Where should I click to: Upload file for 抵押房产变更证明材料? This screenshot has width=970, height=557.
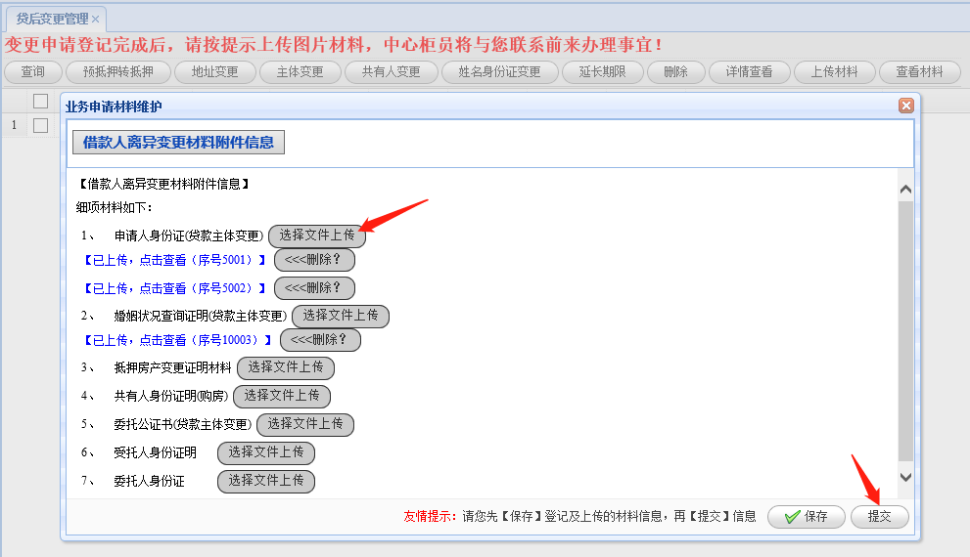285,368
